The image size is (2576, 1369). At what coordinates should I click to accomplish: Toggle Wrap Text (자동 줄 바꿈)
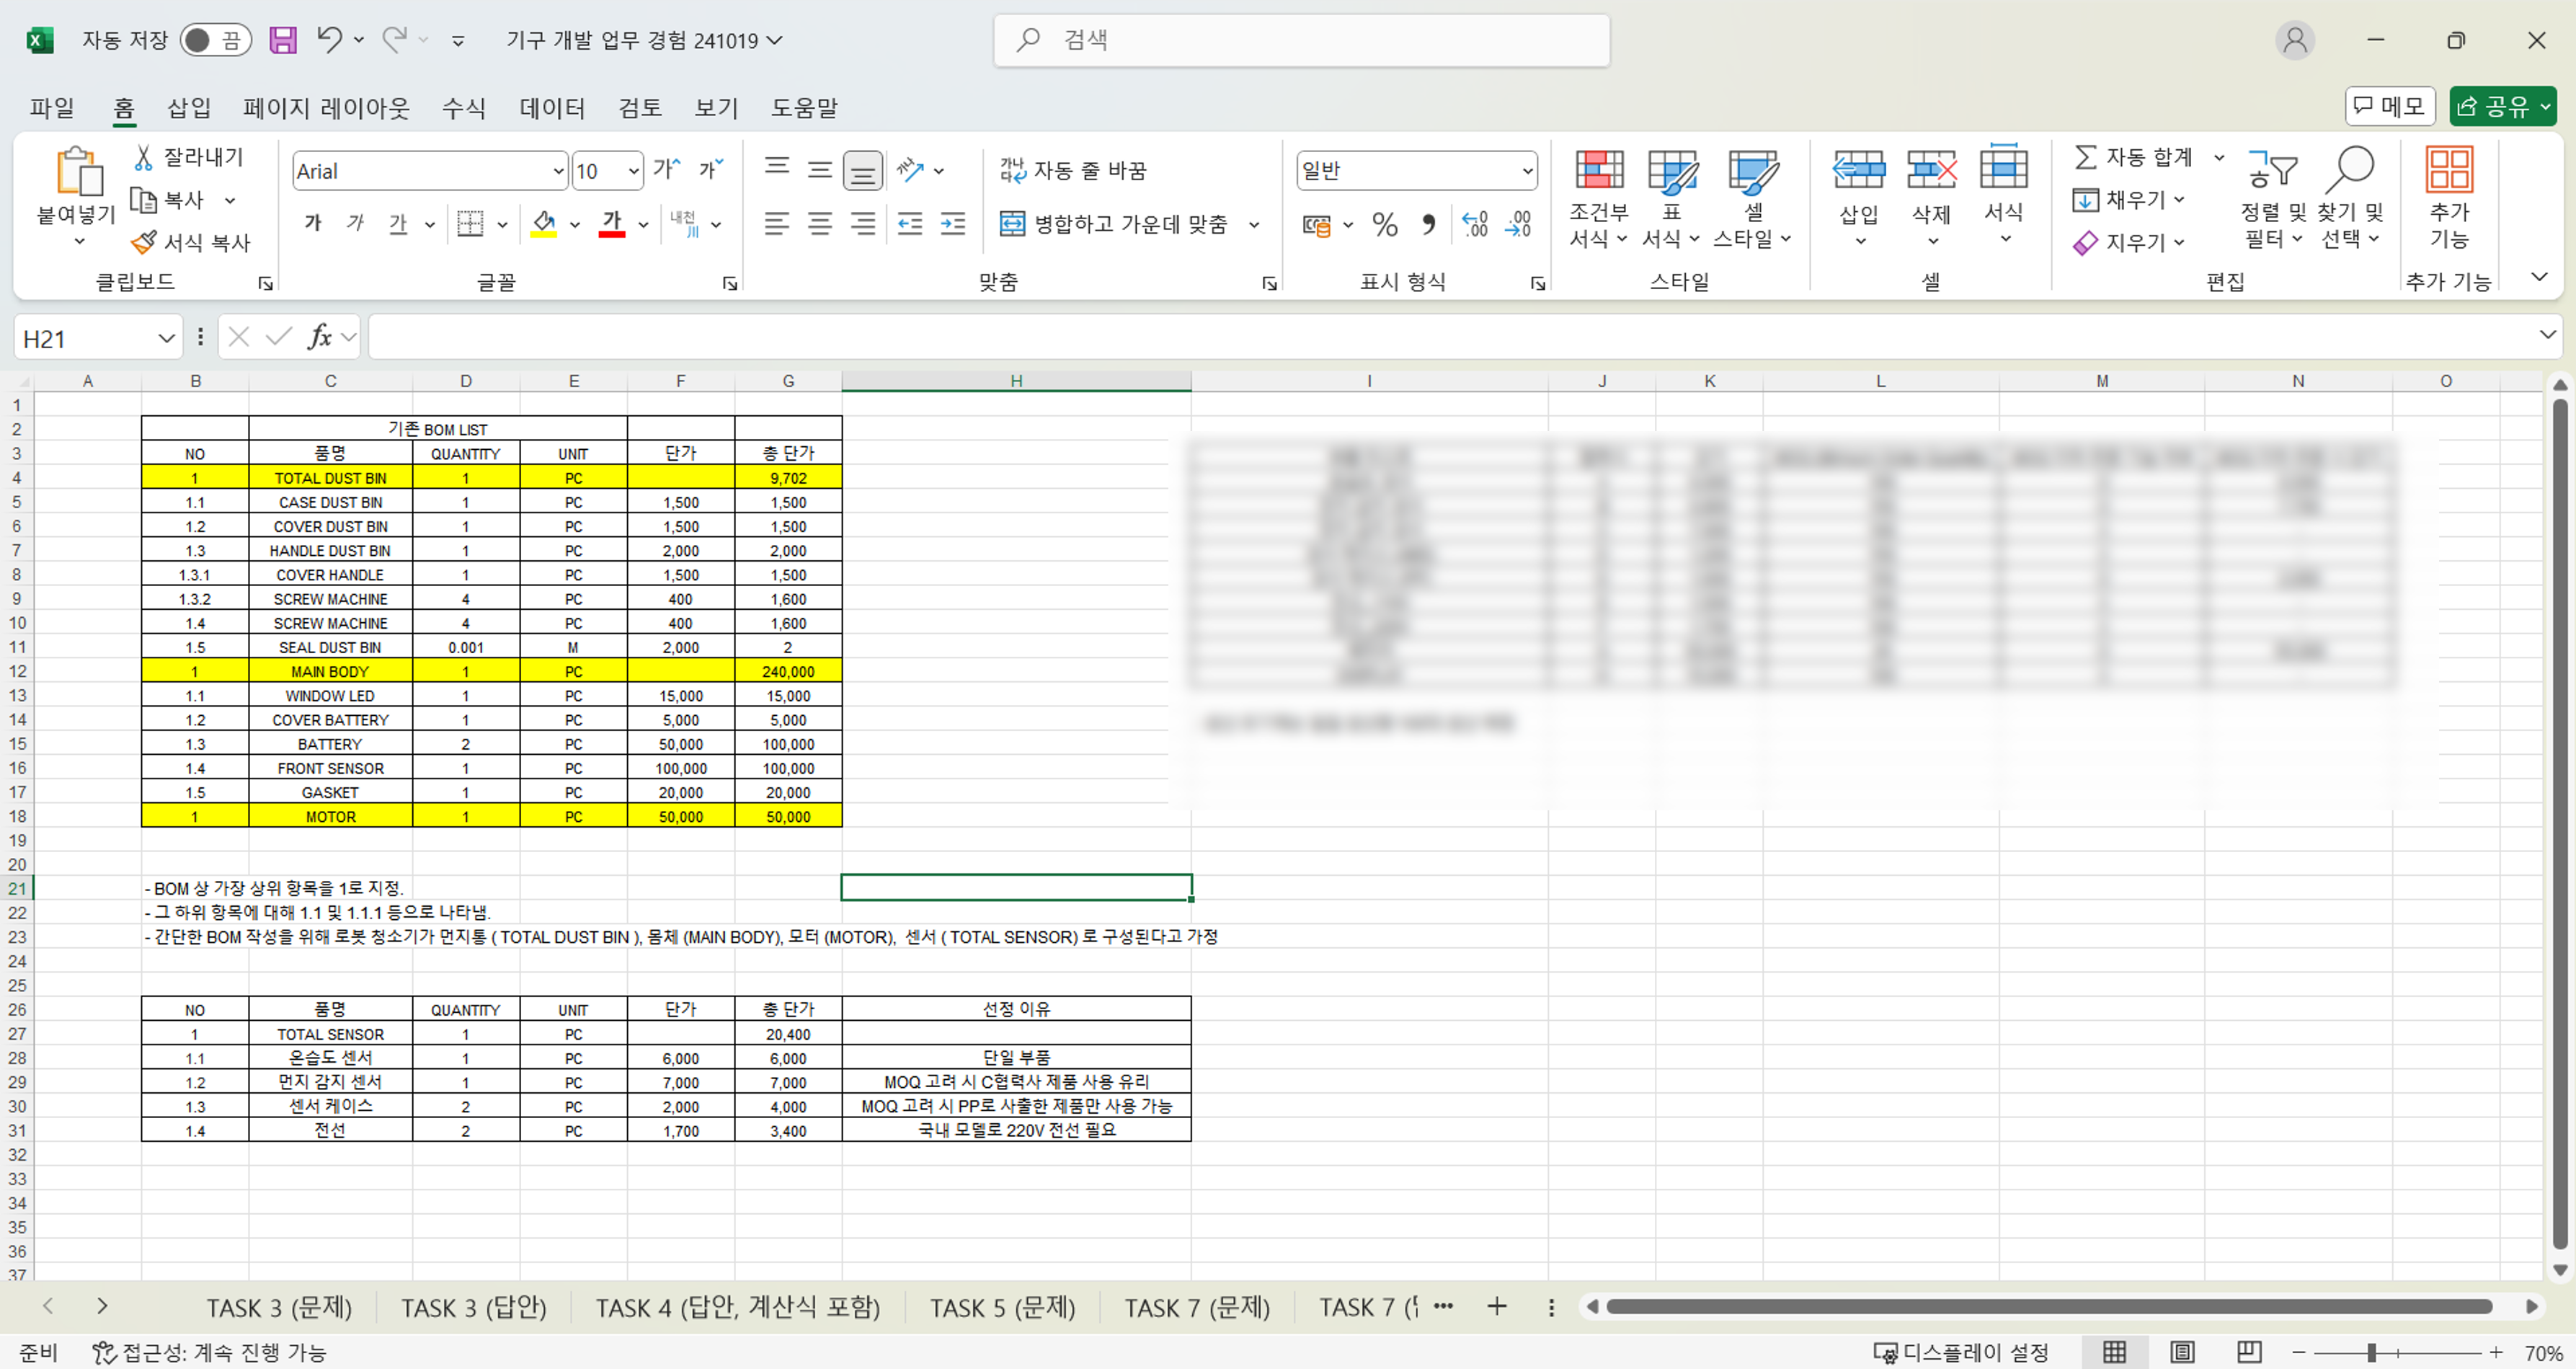(x=1073, y=171)
